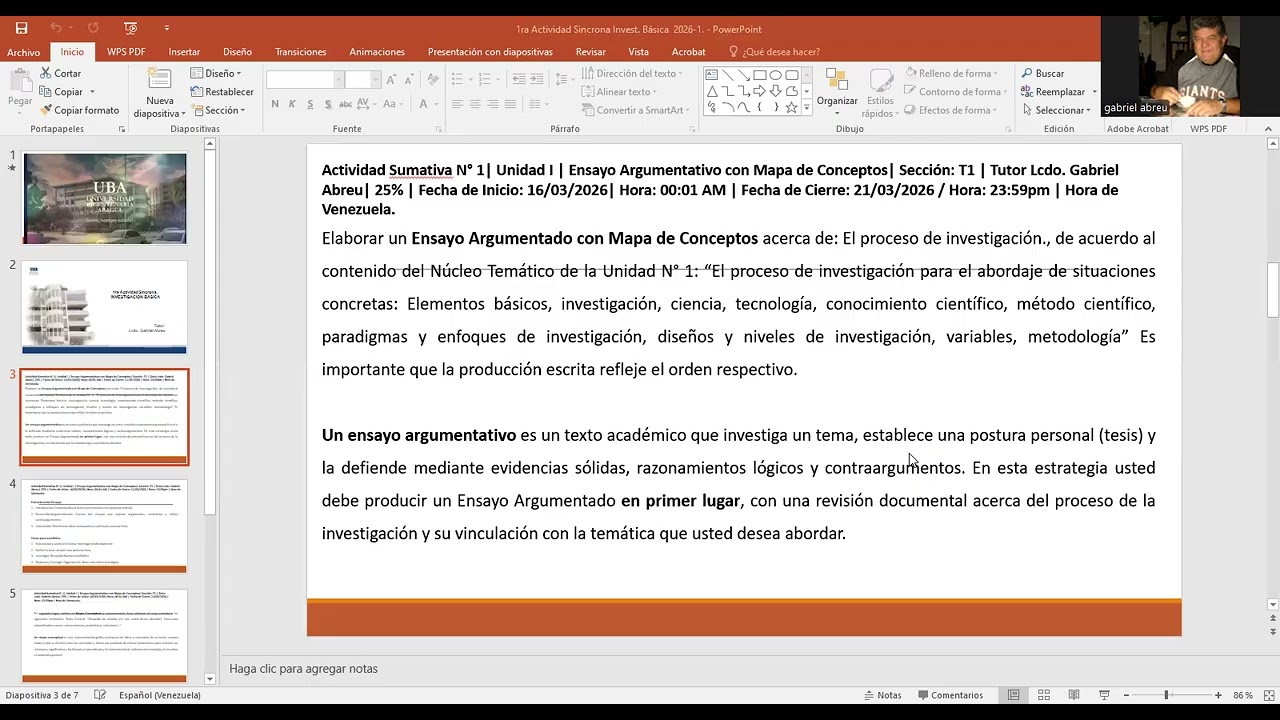Expand the shapes gallery more arrow
The width and height of the screenshot is (1280, 720).
[x=806, y=107]
